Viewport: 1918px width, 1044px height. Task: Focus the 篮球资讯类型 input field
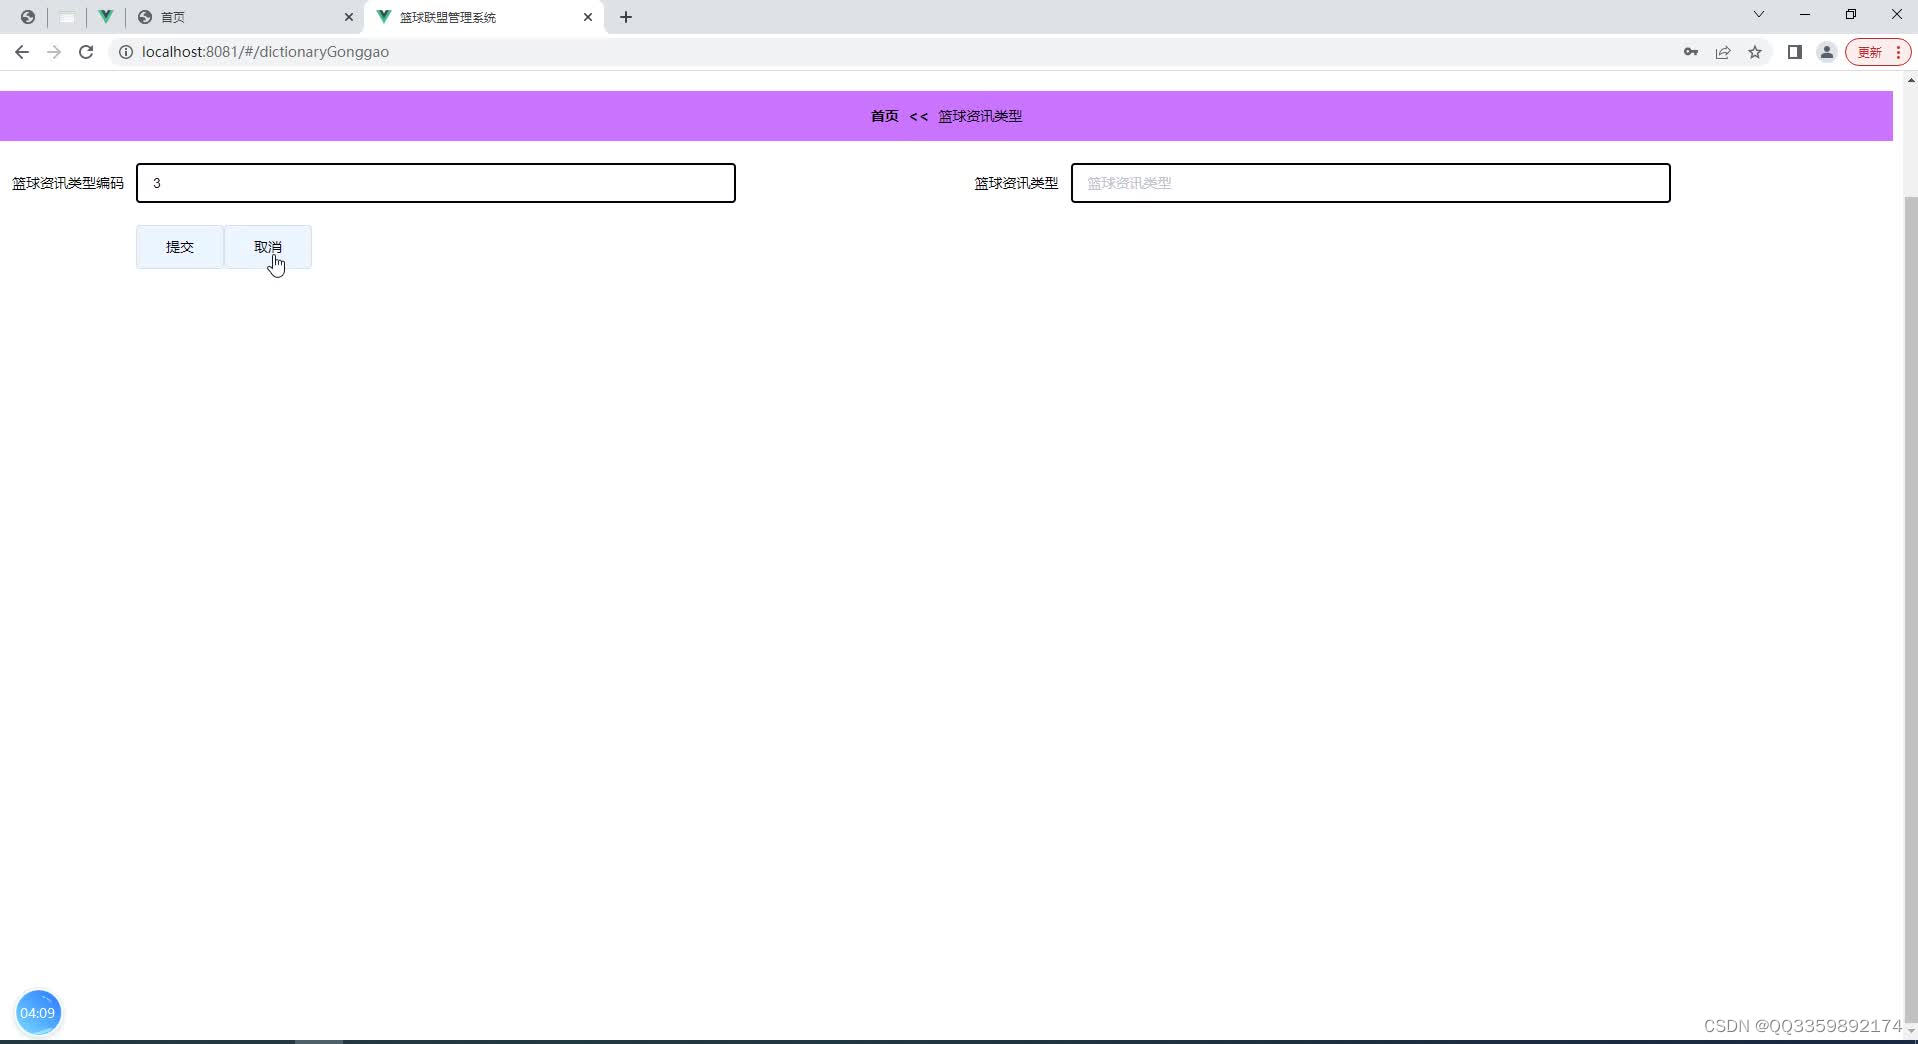click(1371, 183)
